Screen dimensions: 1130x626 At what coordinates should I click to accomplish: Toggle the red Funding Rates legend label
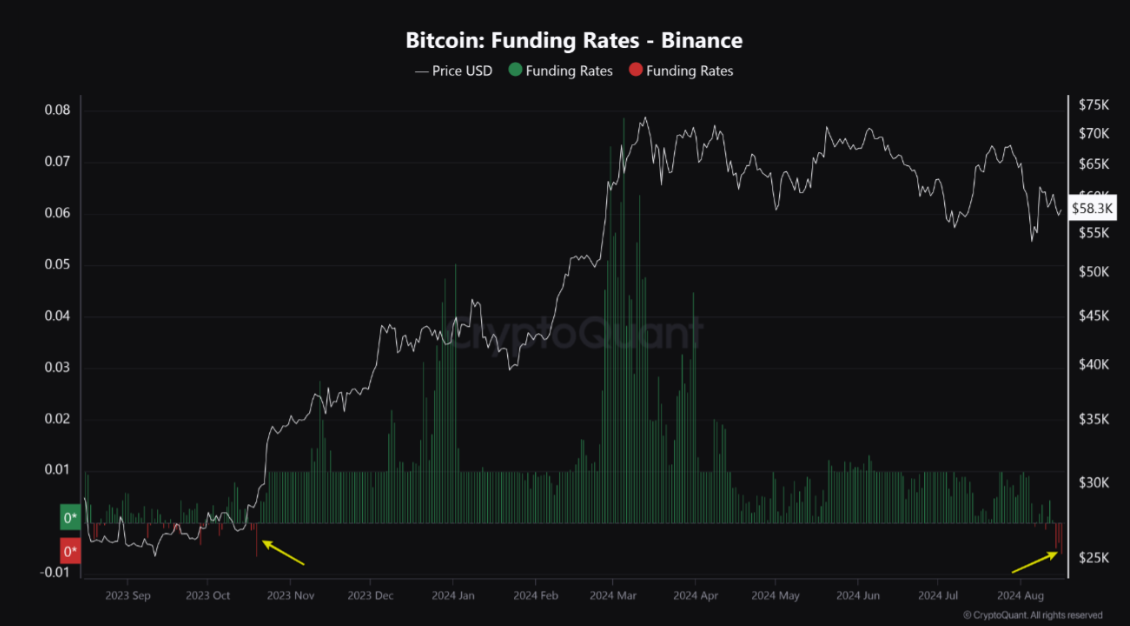pyautogui.click(x=690, y=71)
